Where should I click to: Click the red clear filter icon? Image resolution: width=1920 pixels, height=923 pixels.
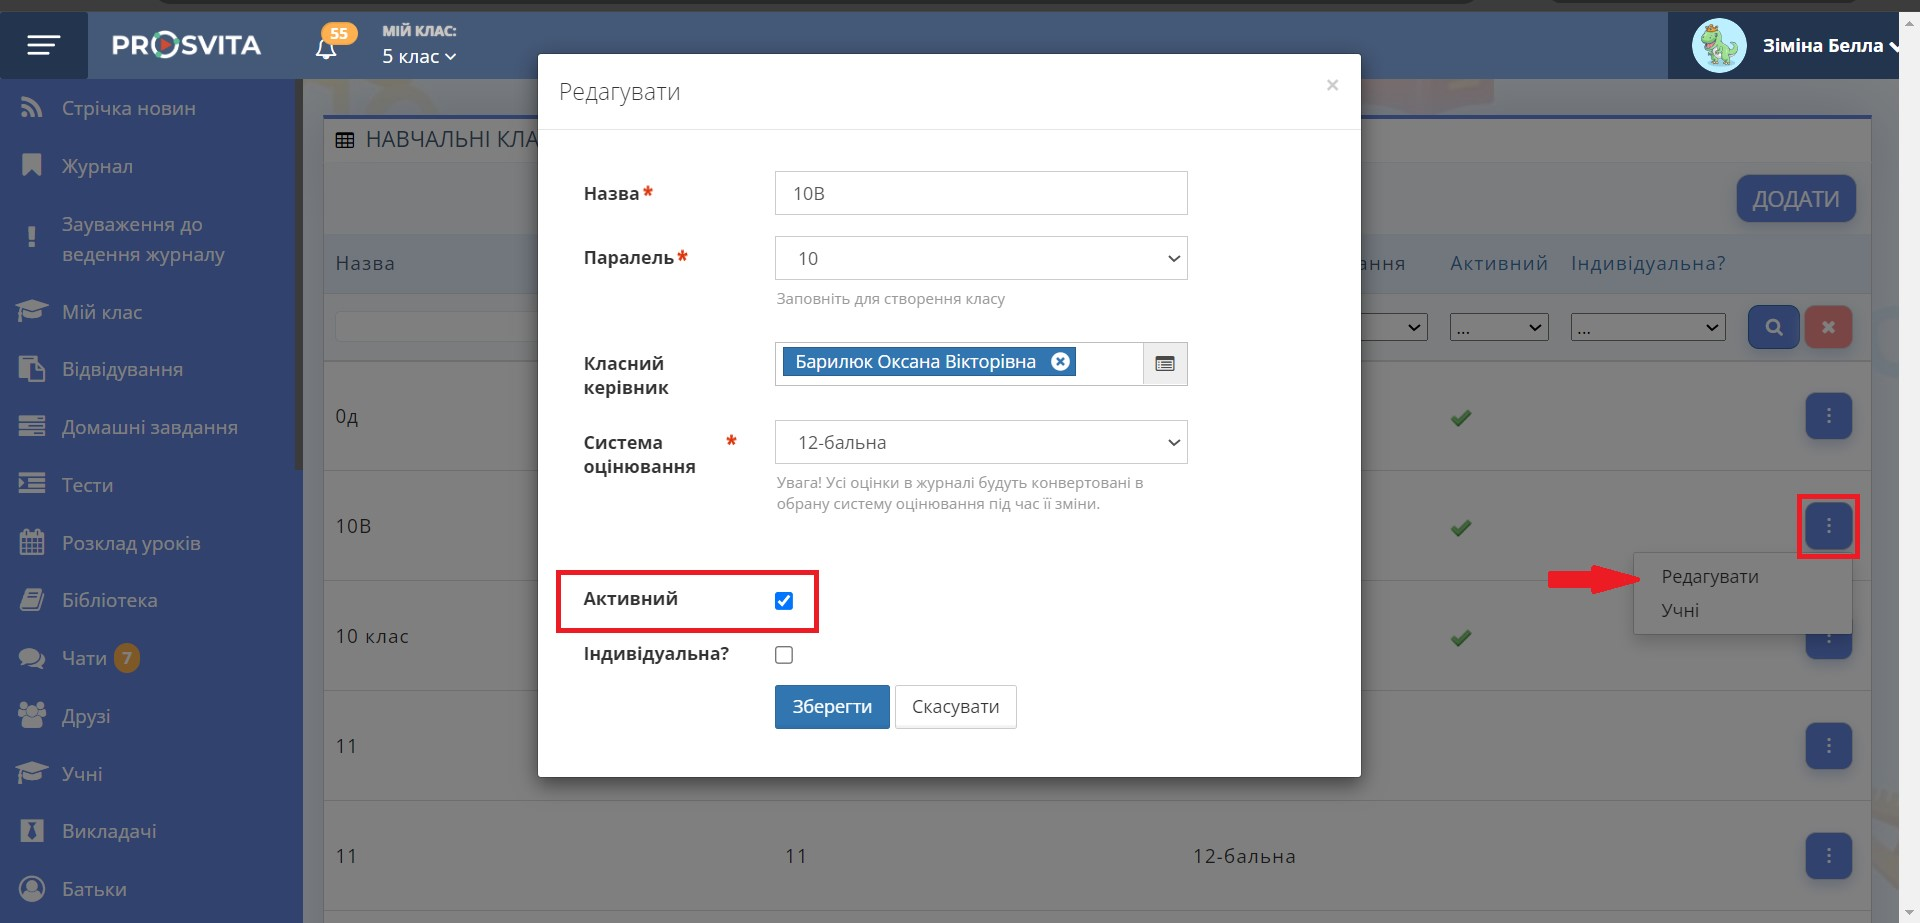pos(1828,327)
